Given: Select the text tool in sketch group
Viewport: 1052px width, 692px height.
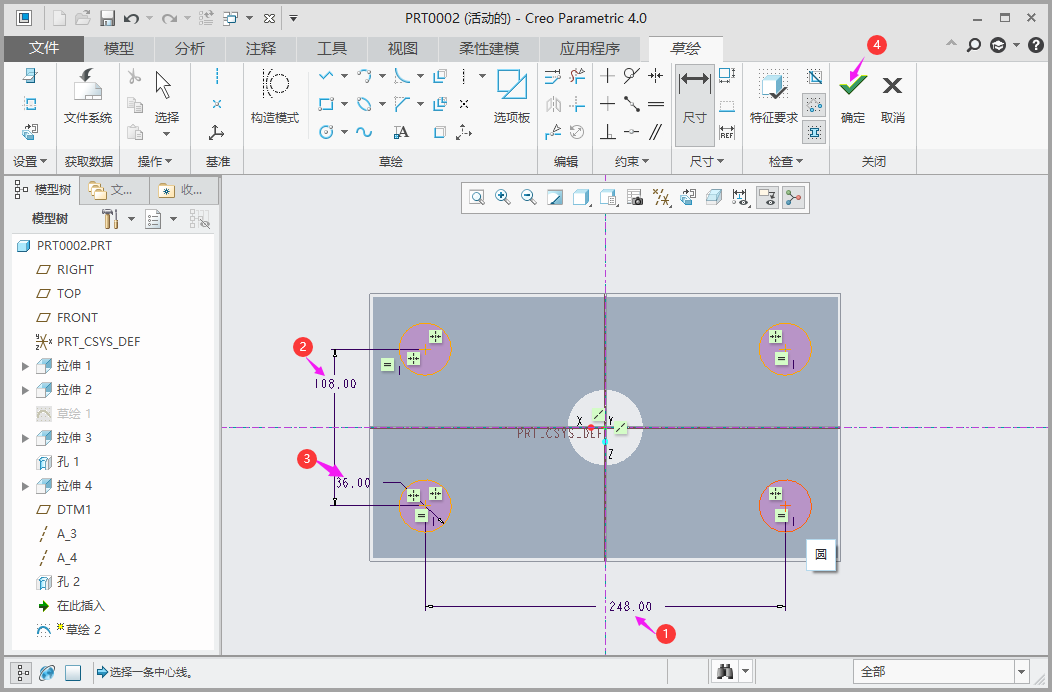Looking at the screenshot, I should coord(401,132).
